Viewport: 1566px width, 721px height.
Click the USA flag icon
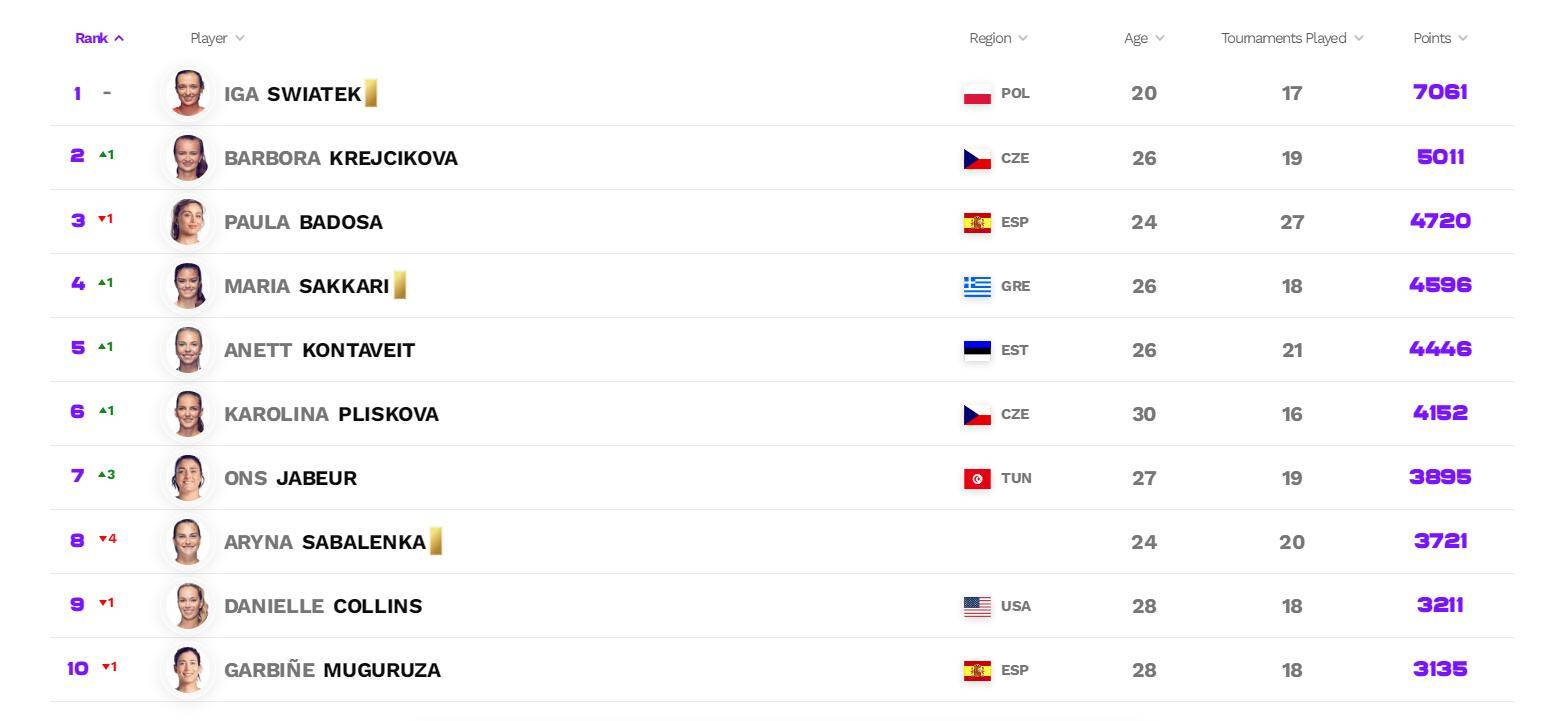coord(977,606)
